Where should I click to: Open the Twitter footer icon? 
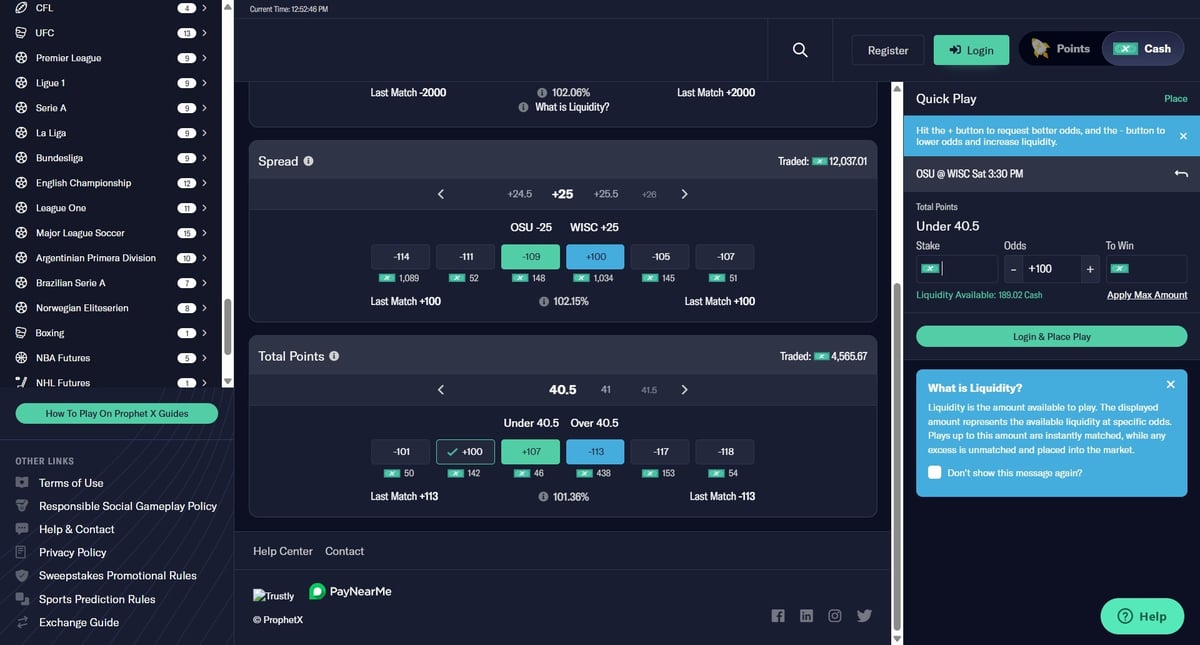[864, 616]
